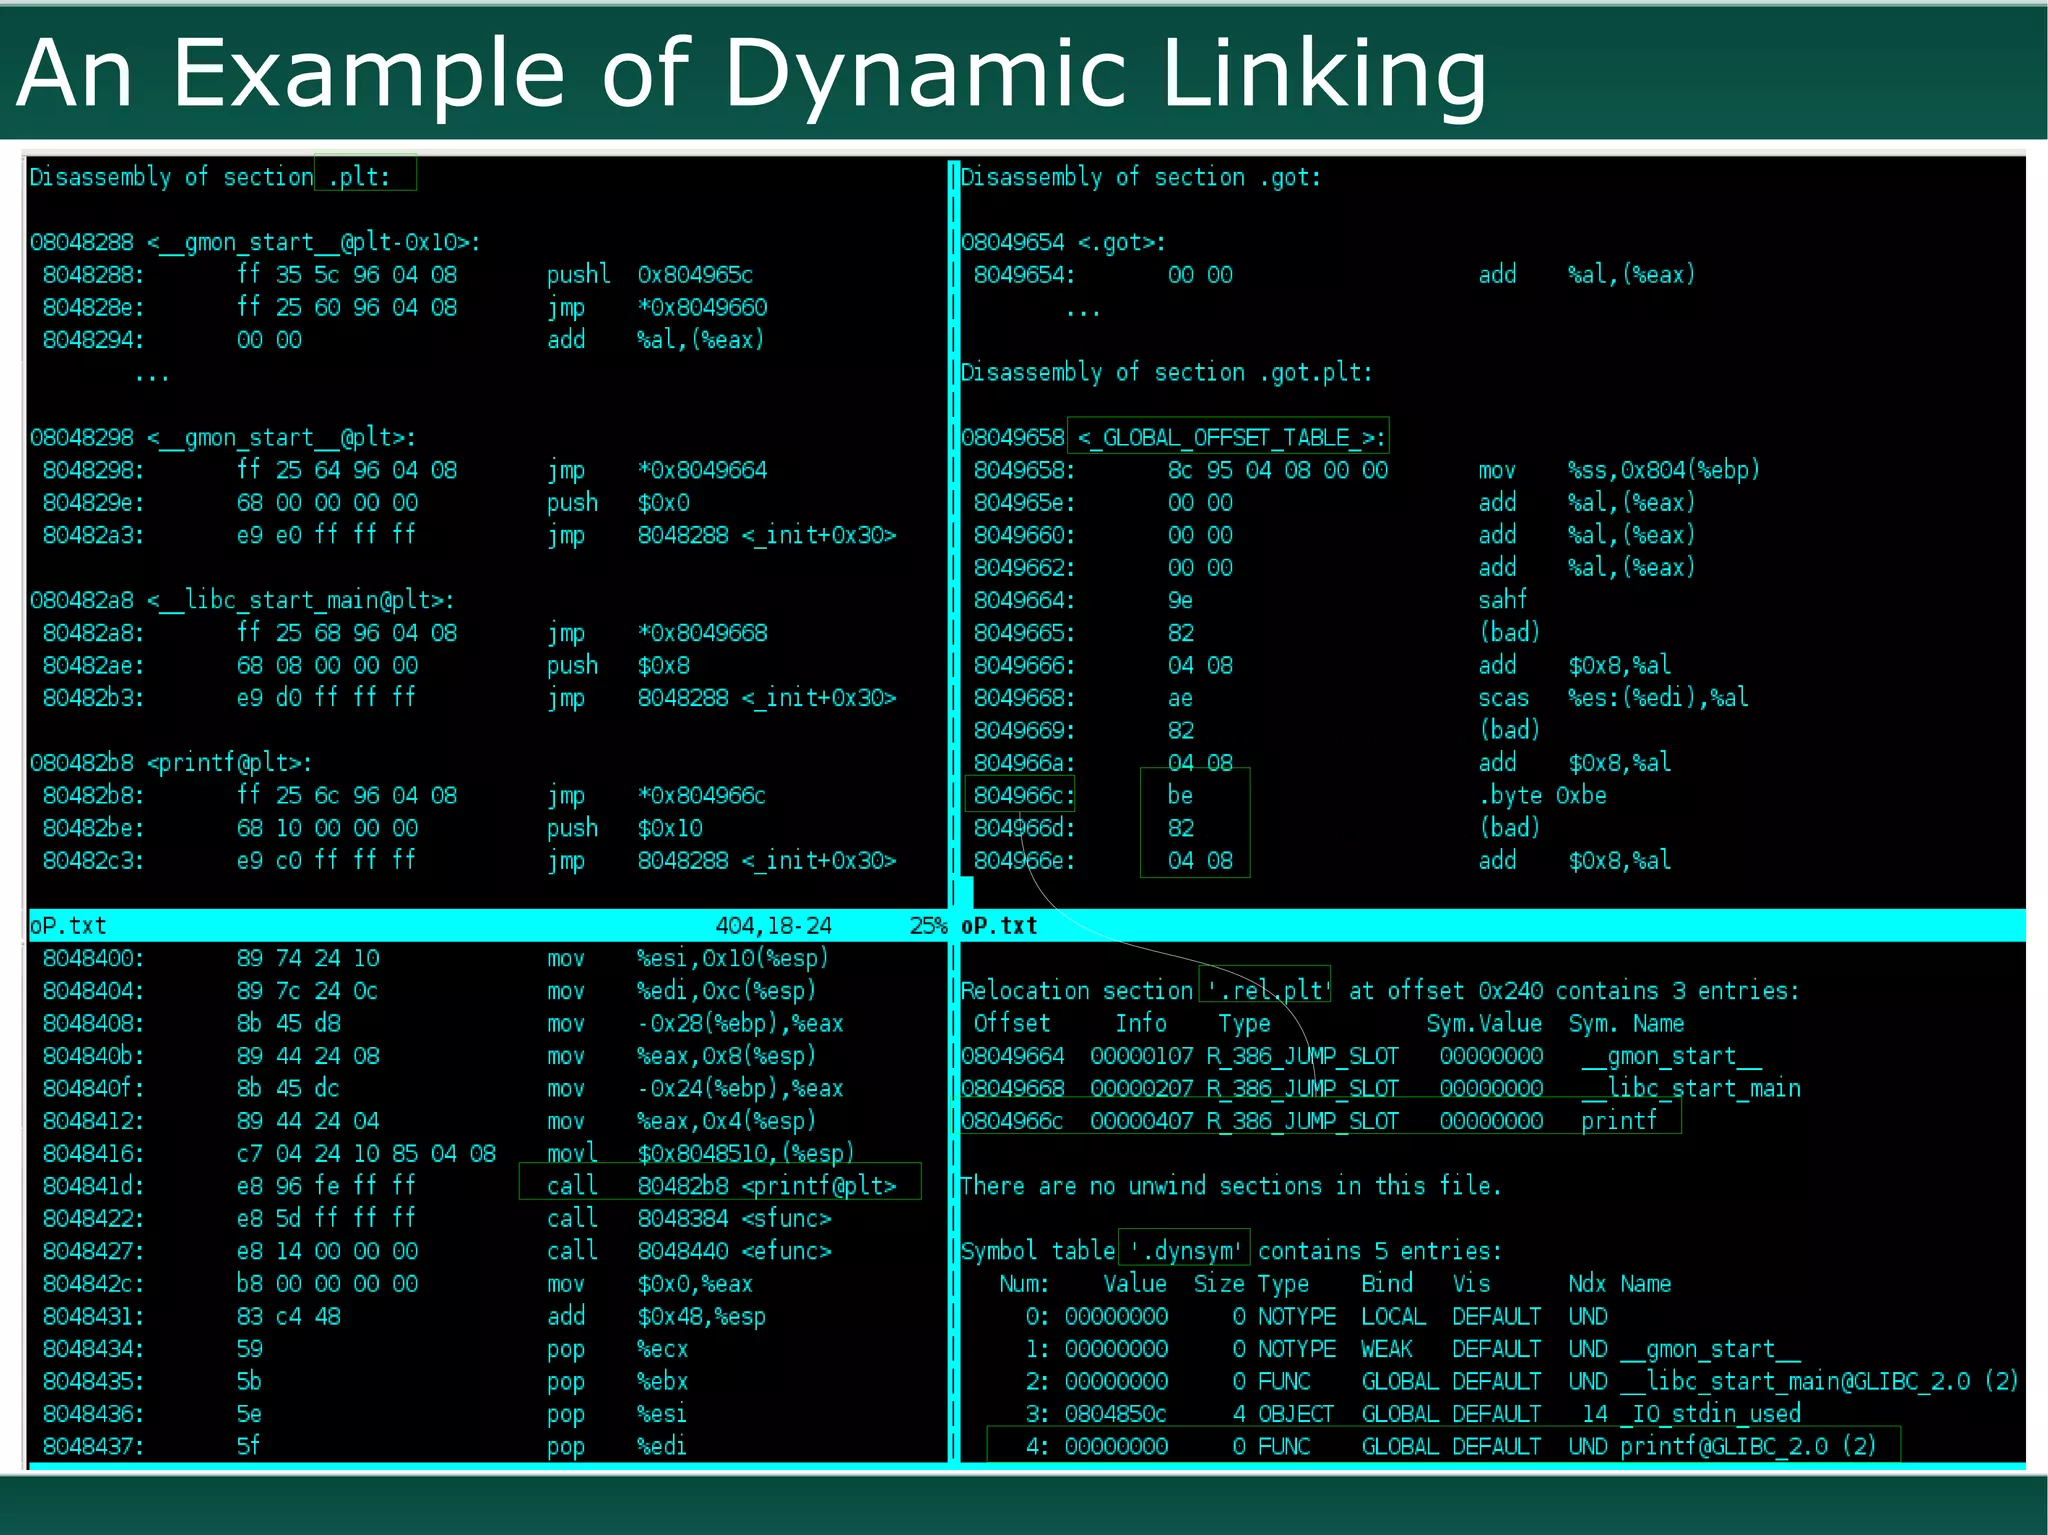2048x1535 pixels.
Task: Click the 'call 80482b8 <printf@plt>' instruction
Action: click(721, 1185)
